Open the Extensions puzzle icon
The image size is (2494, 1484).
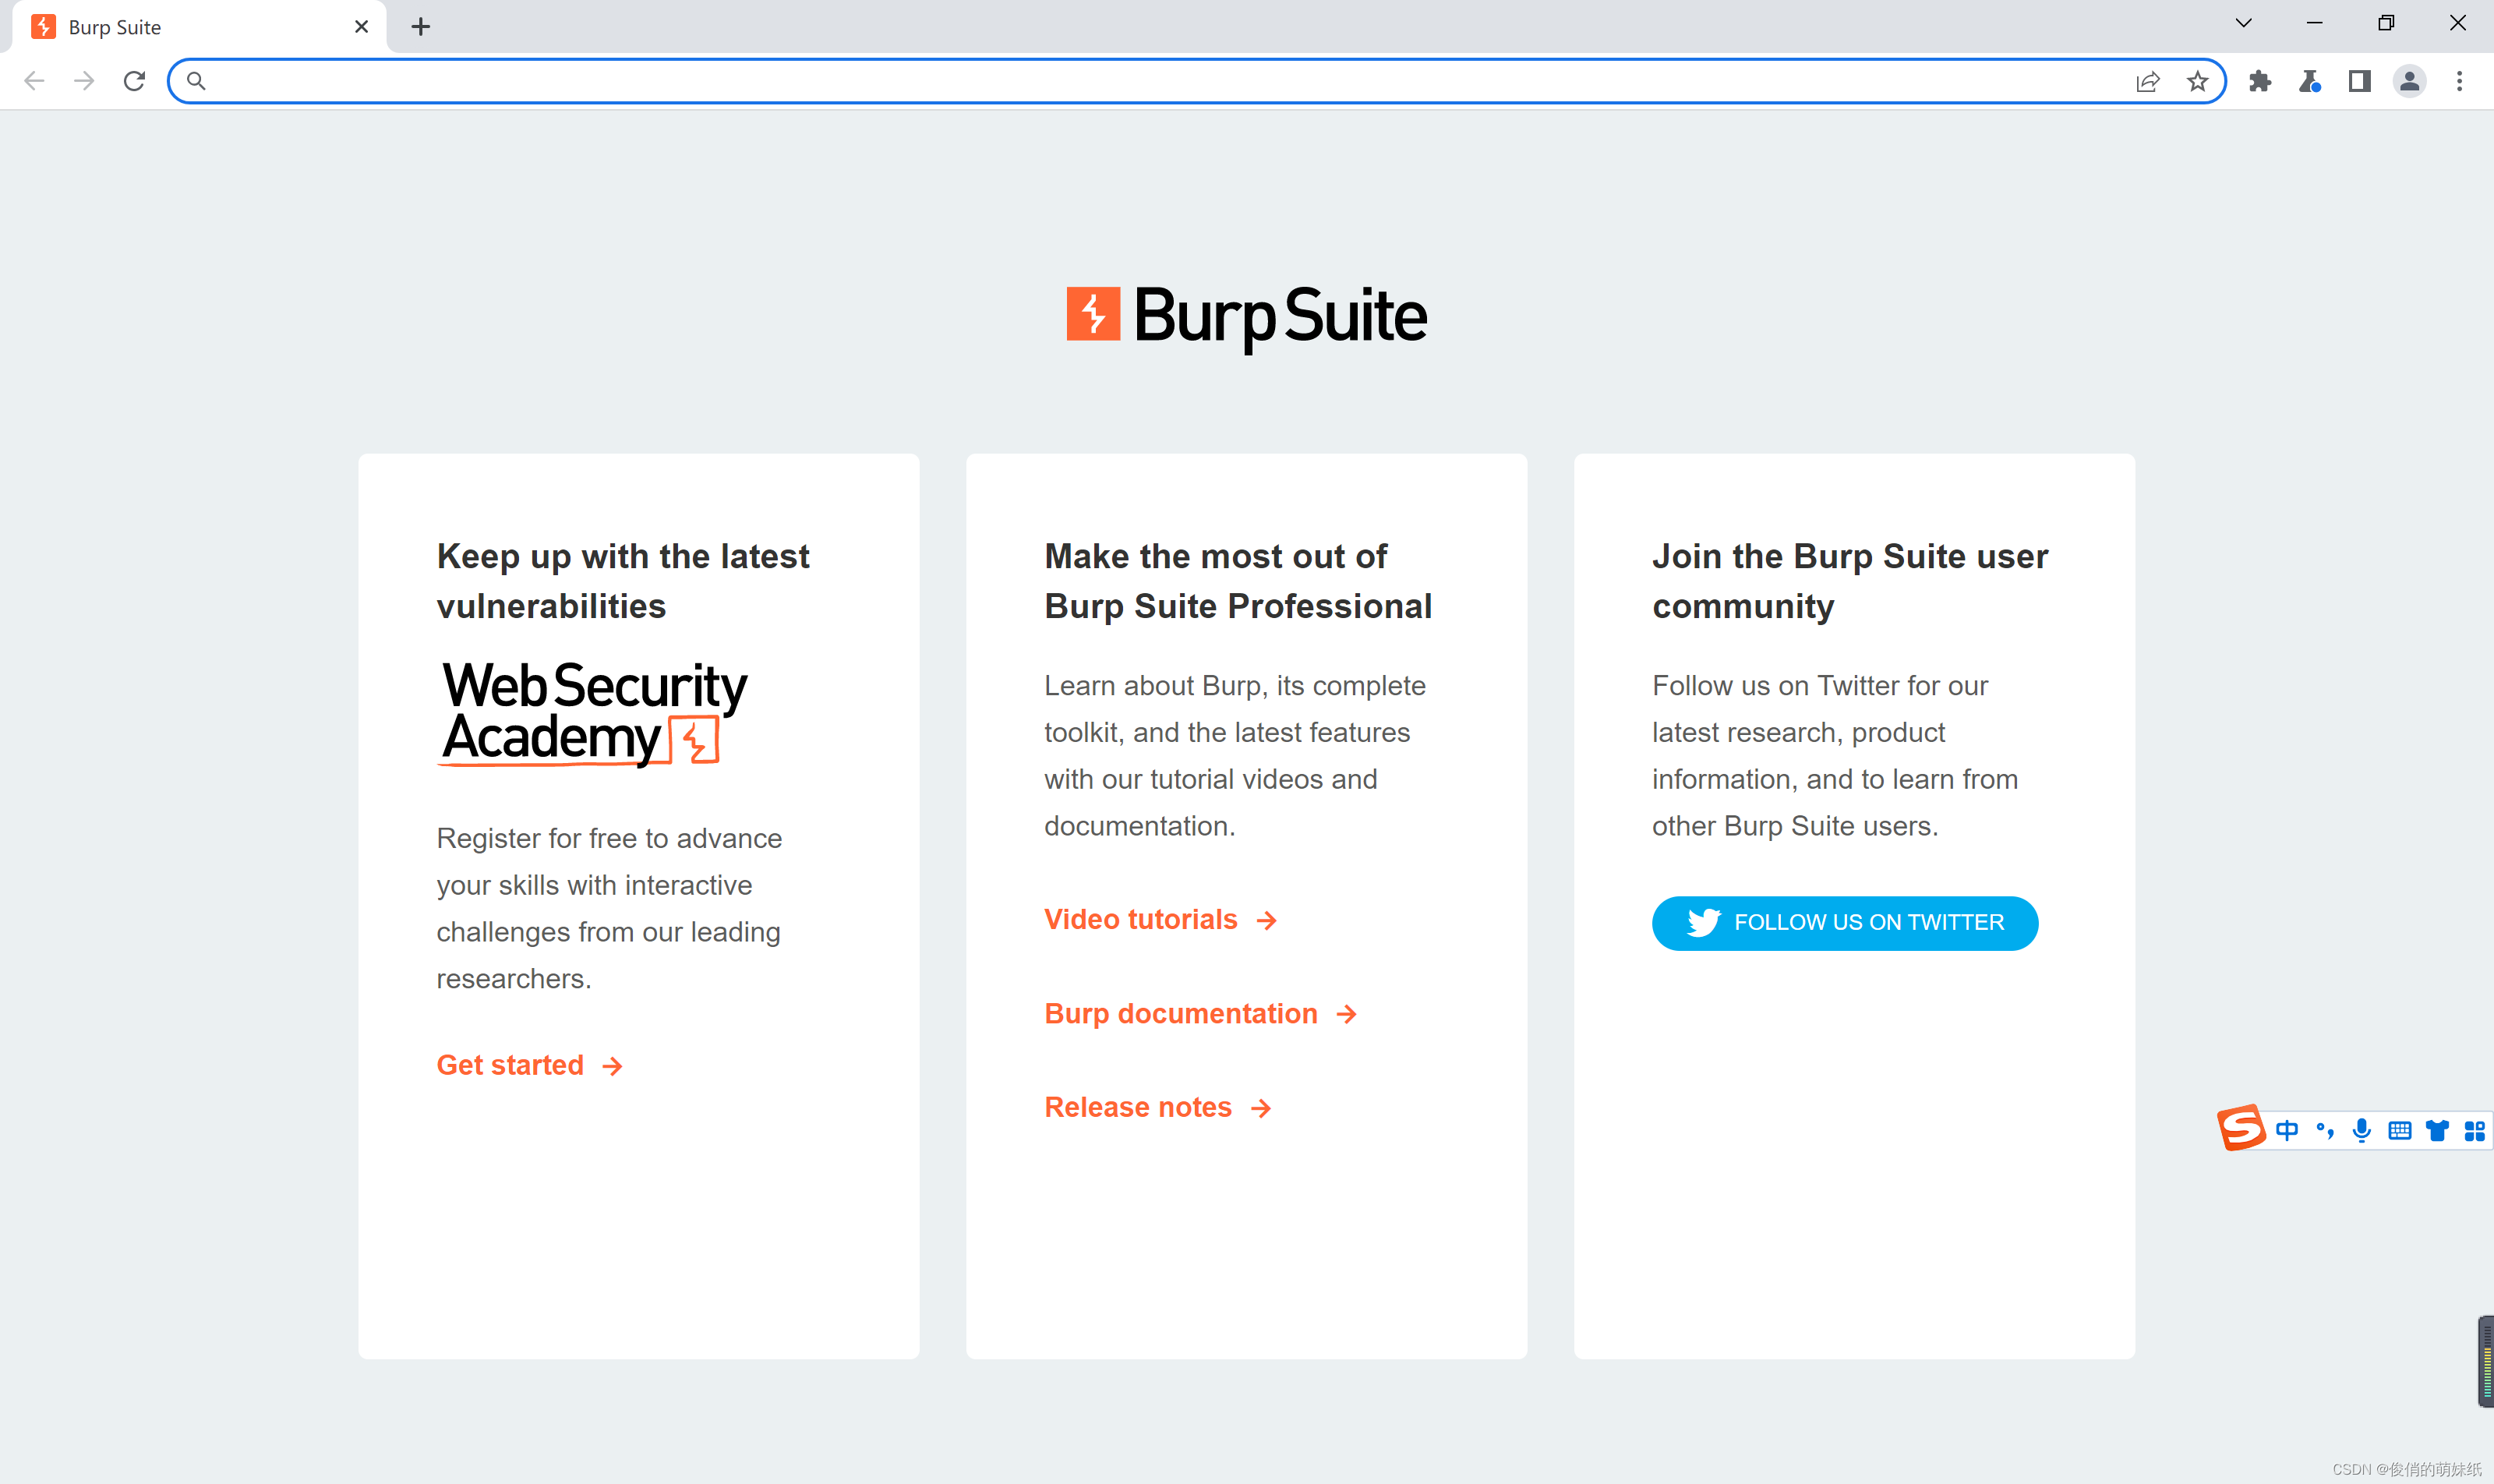tap(2260, 81)
